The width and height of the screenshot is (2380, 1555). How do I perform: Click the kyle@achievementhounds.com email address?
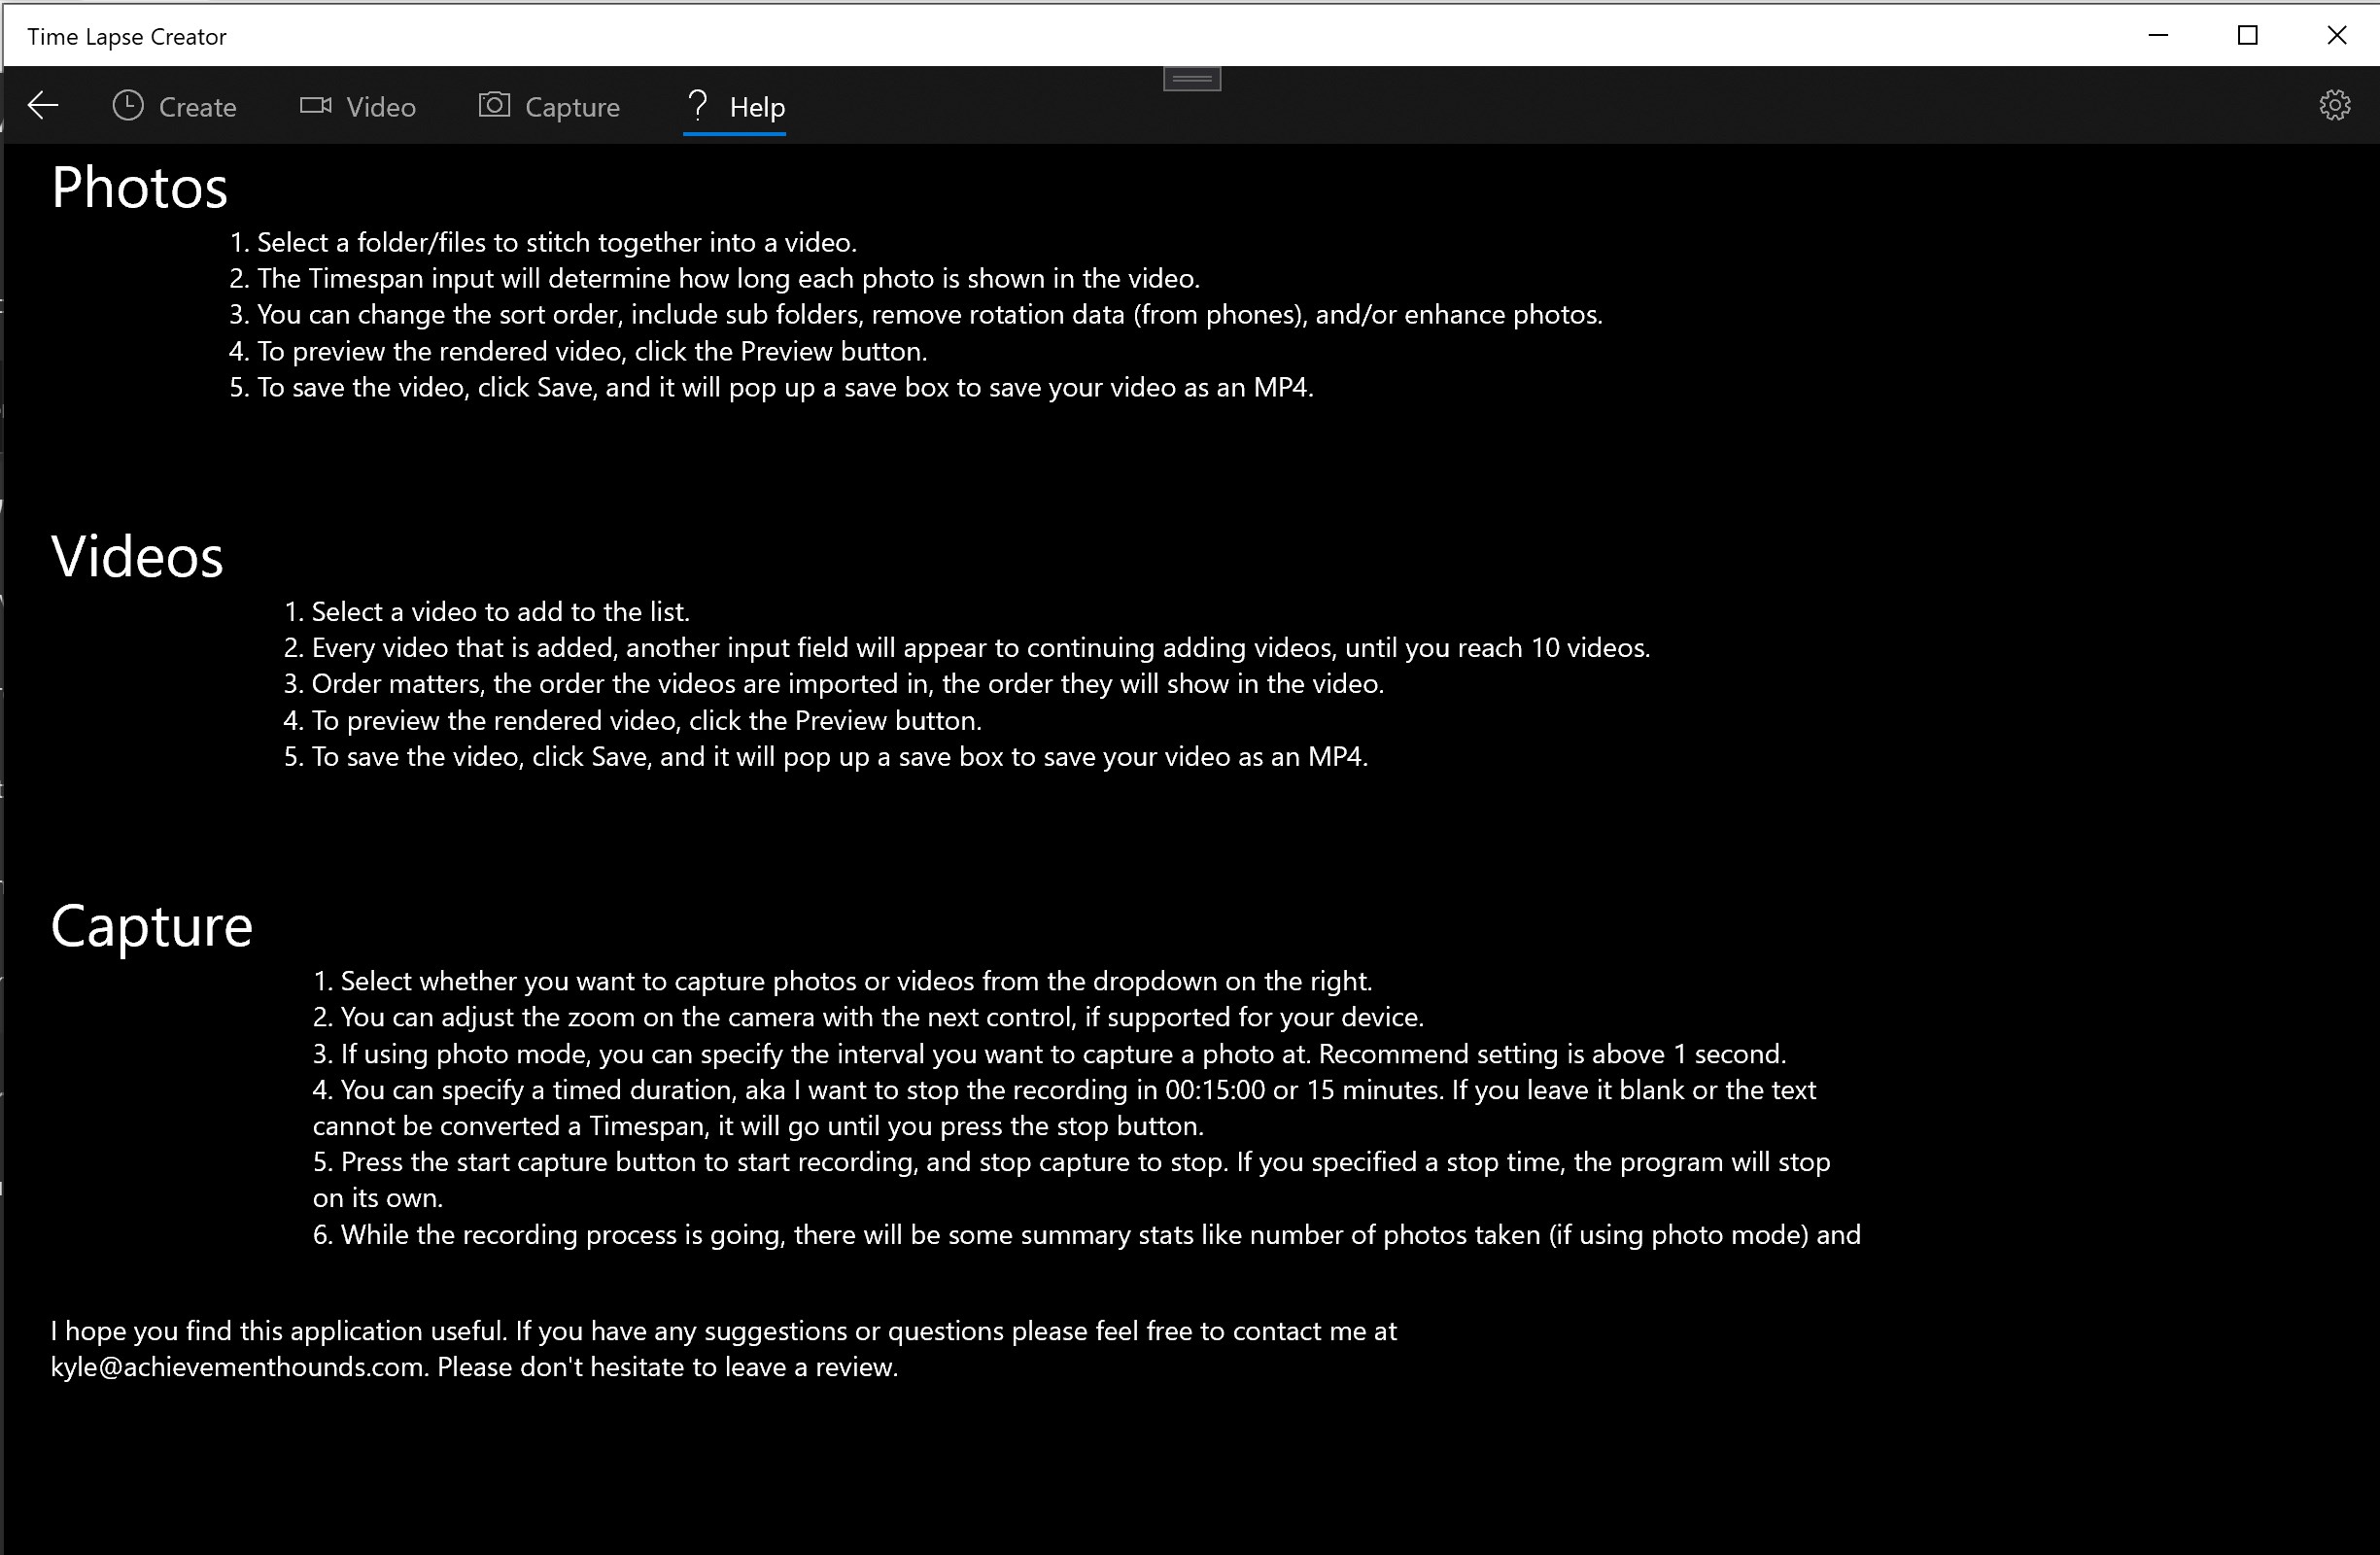click(x=238, y=1367)
